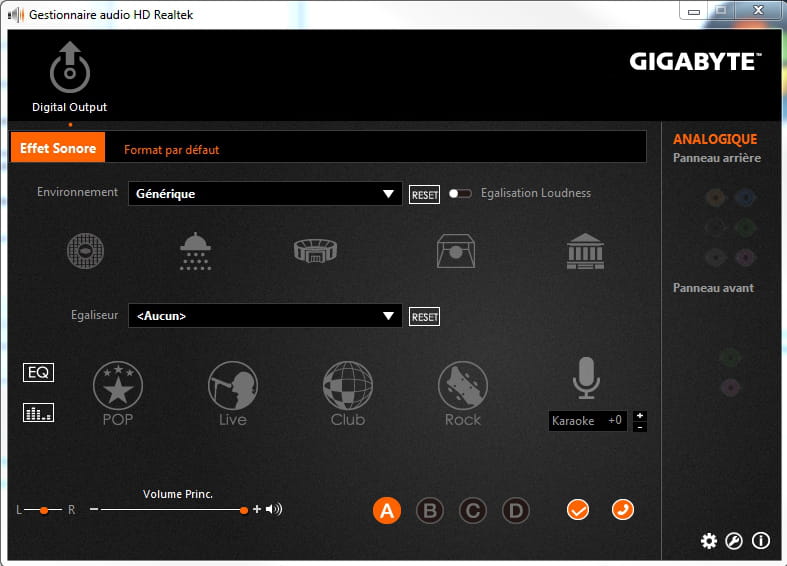Viewport: 787px width, 566px height.
Task: Choose the bathroom shower environment icon
Action: pyautogui.click(x=195, y=251)
